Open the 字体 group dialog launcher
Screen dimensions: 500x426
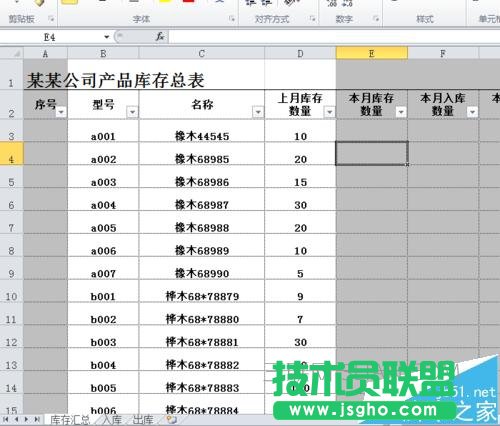pos(232,19)
